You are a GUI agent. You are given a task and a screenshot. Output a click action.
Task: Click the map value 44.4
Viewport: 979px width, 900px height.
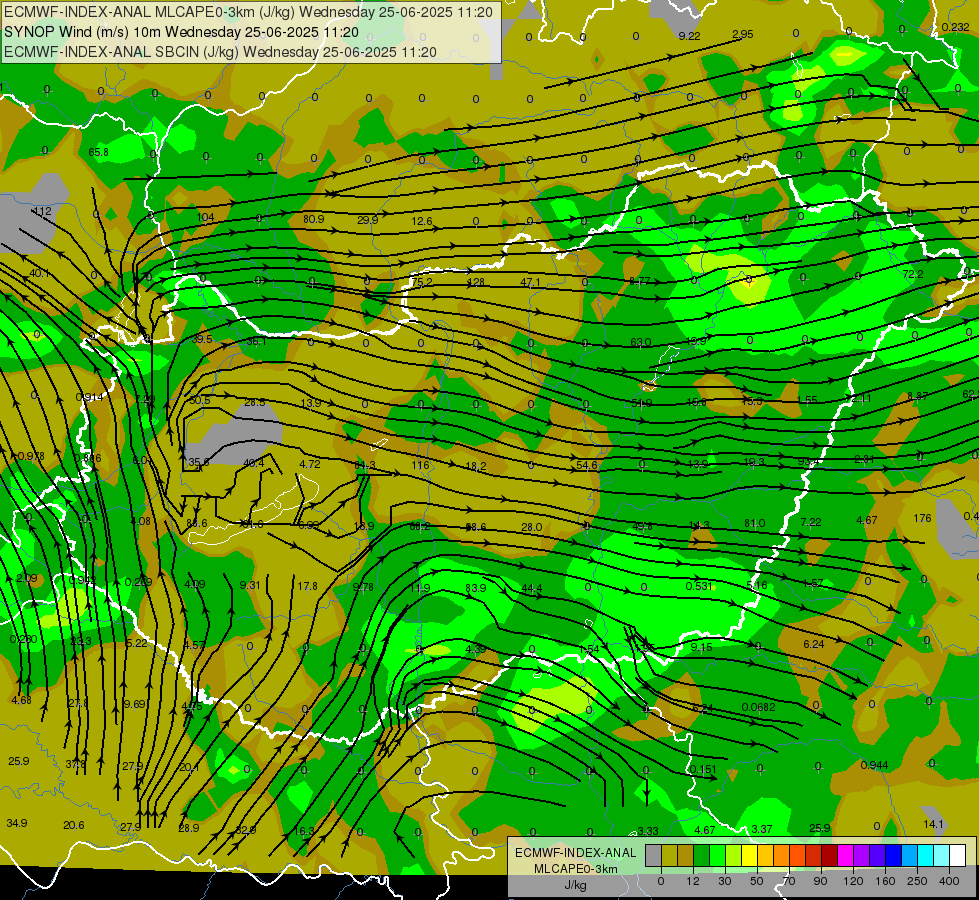tap(532, 588)
